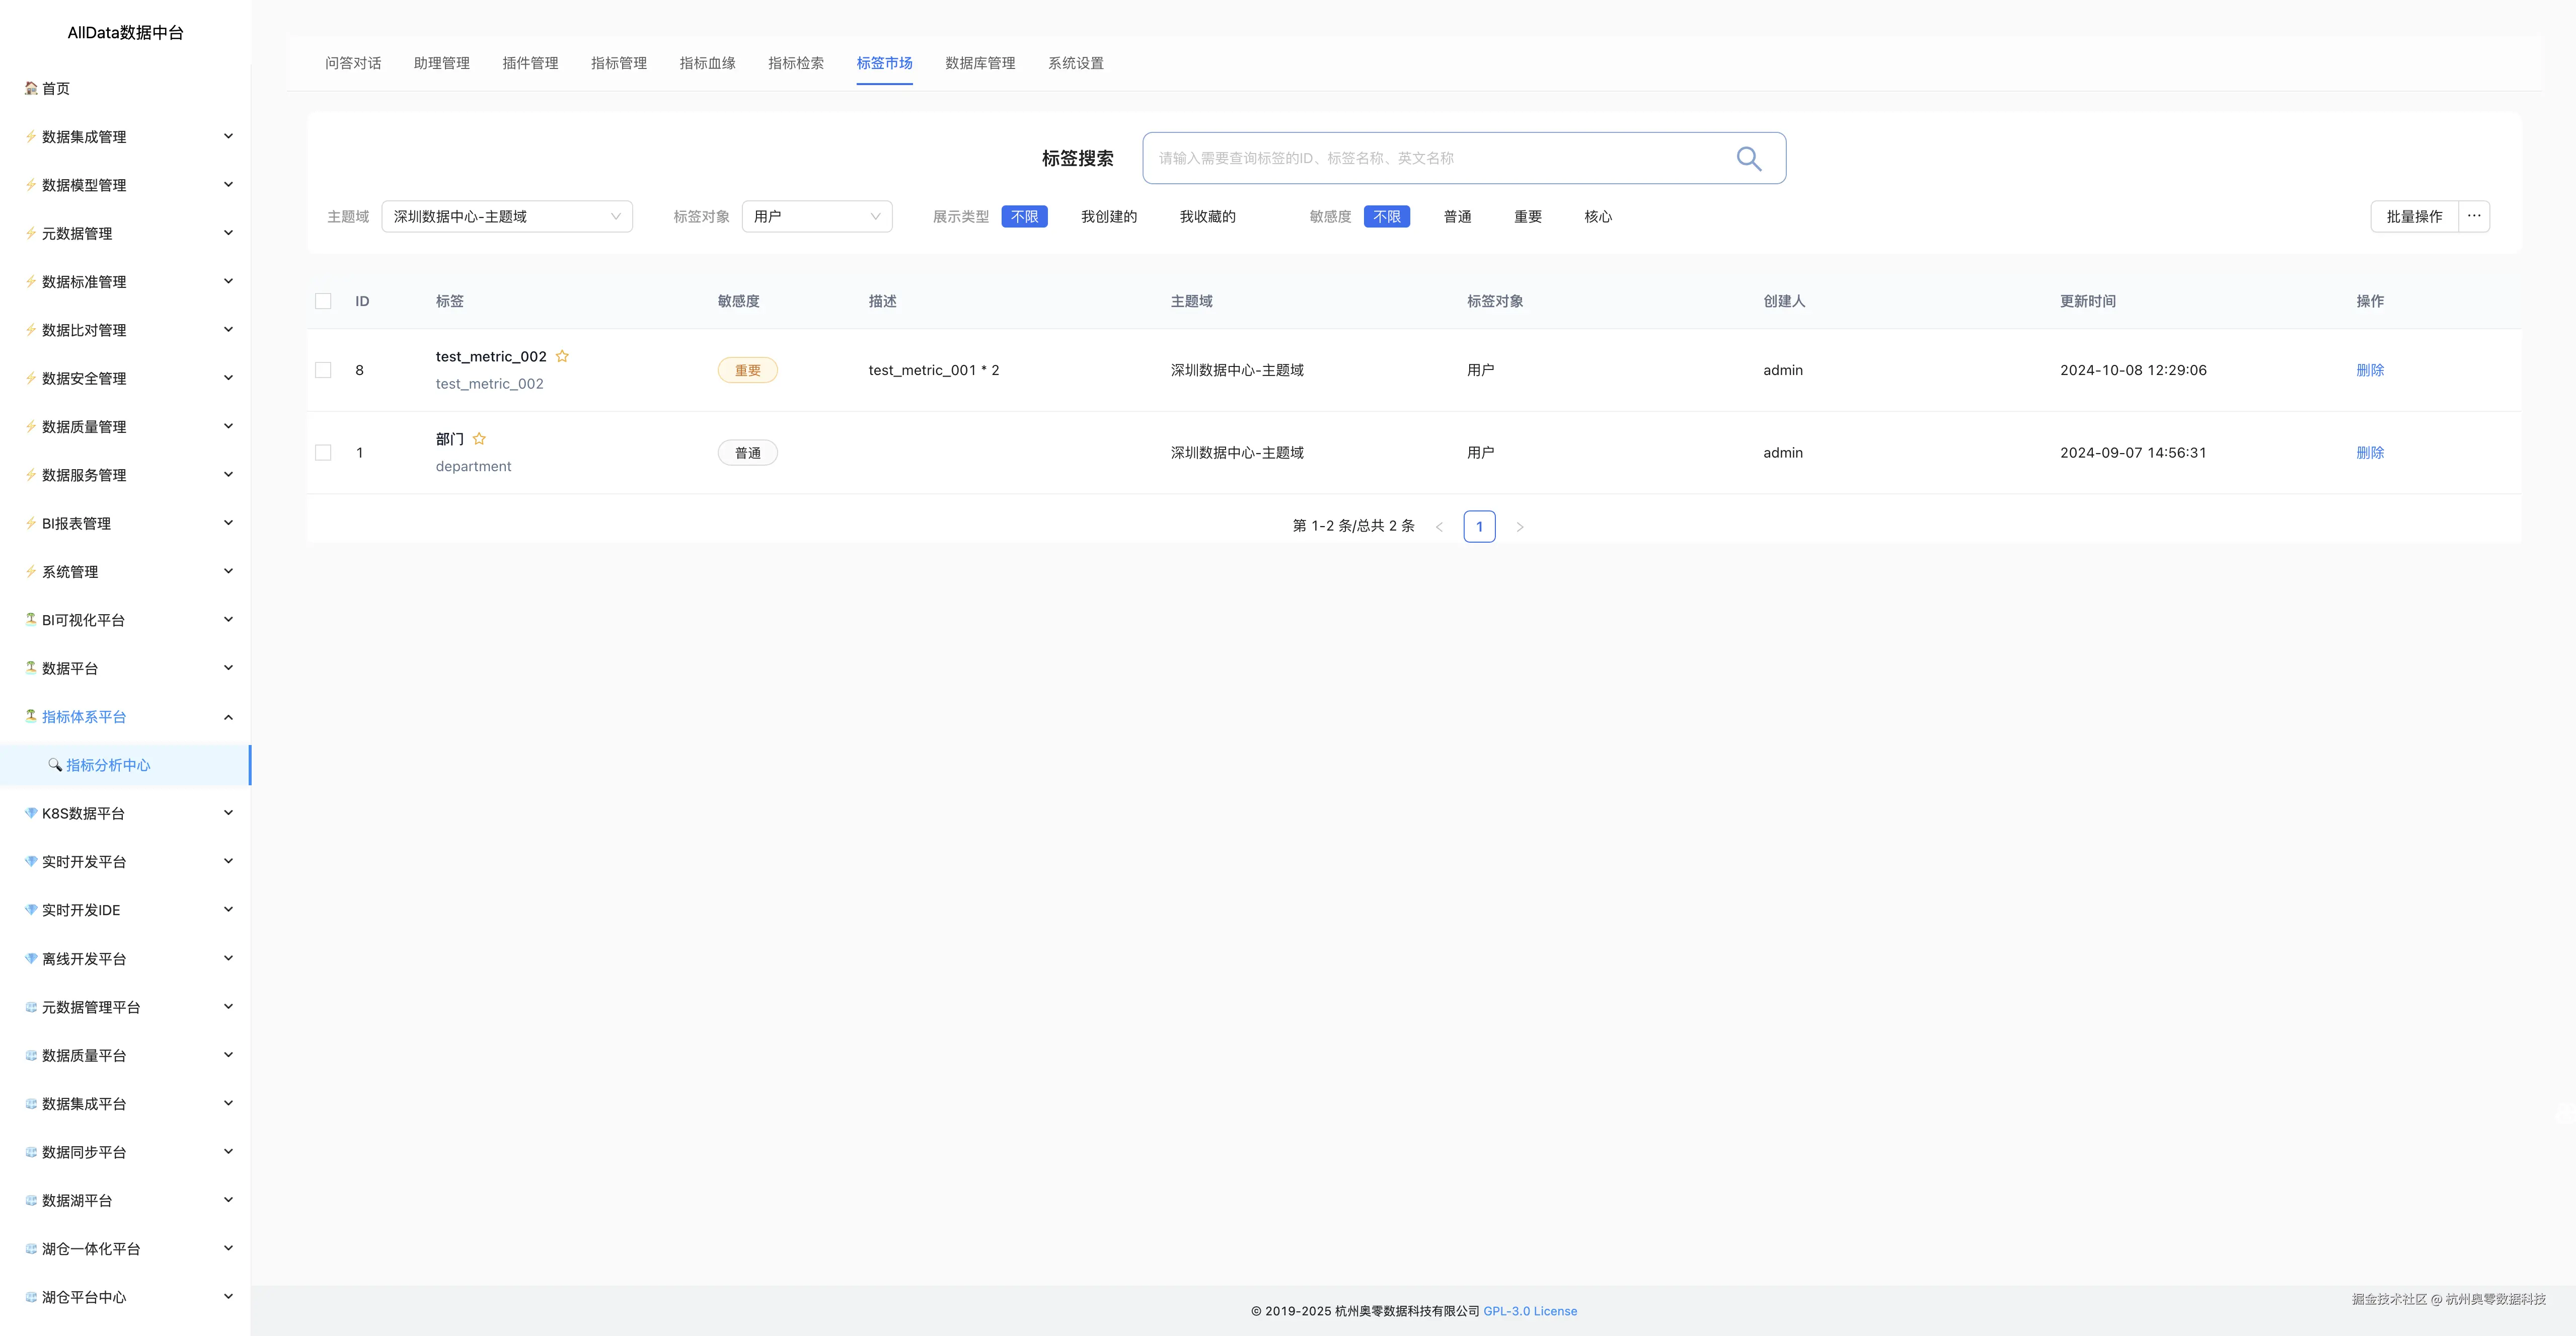Image resolution: width=2576 pixels, height=1336 pixels.
Task: Click the home icon next to 首页
Action: (31, 88)
